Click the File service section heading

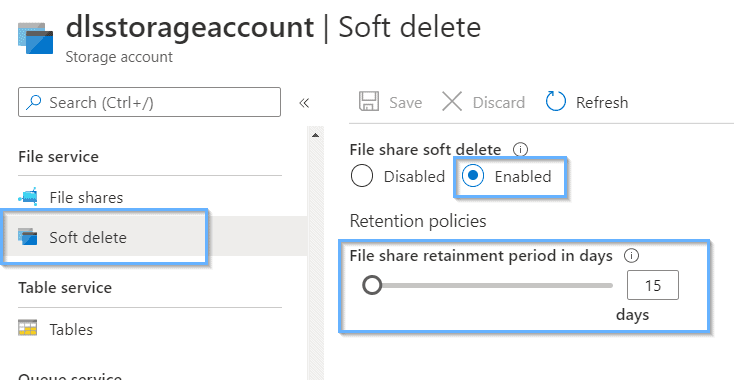click(59, 156)
